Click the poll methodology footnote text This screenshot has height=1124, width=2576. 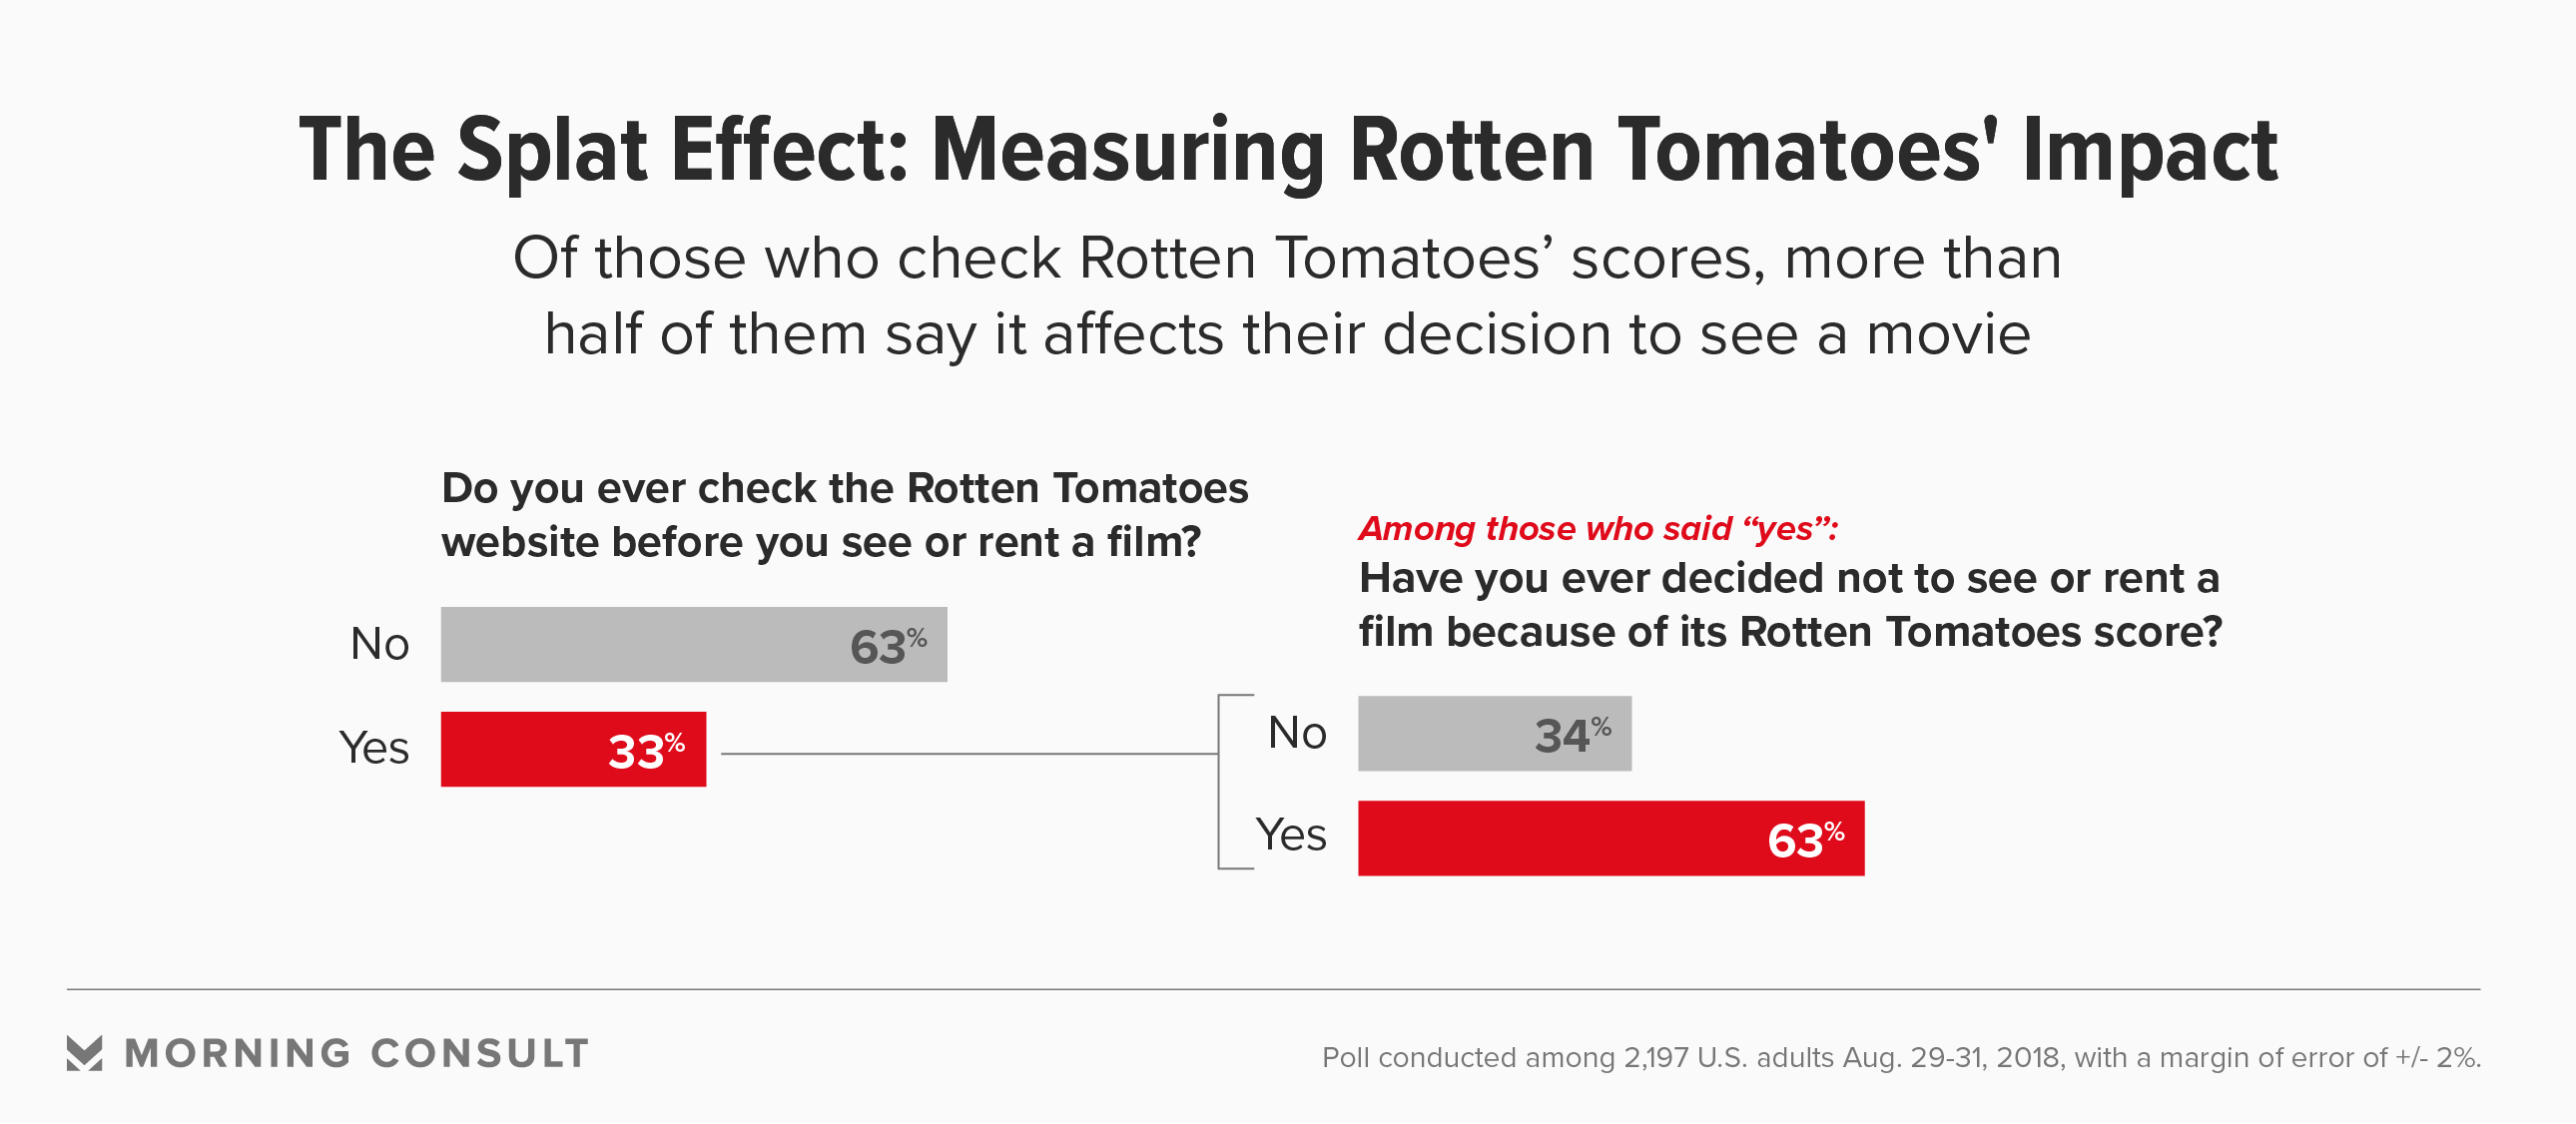tap(1901, 1057)
